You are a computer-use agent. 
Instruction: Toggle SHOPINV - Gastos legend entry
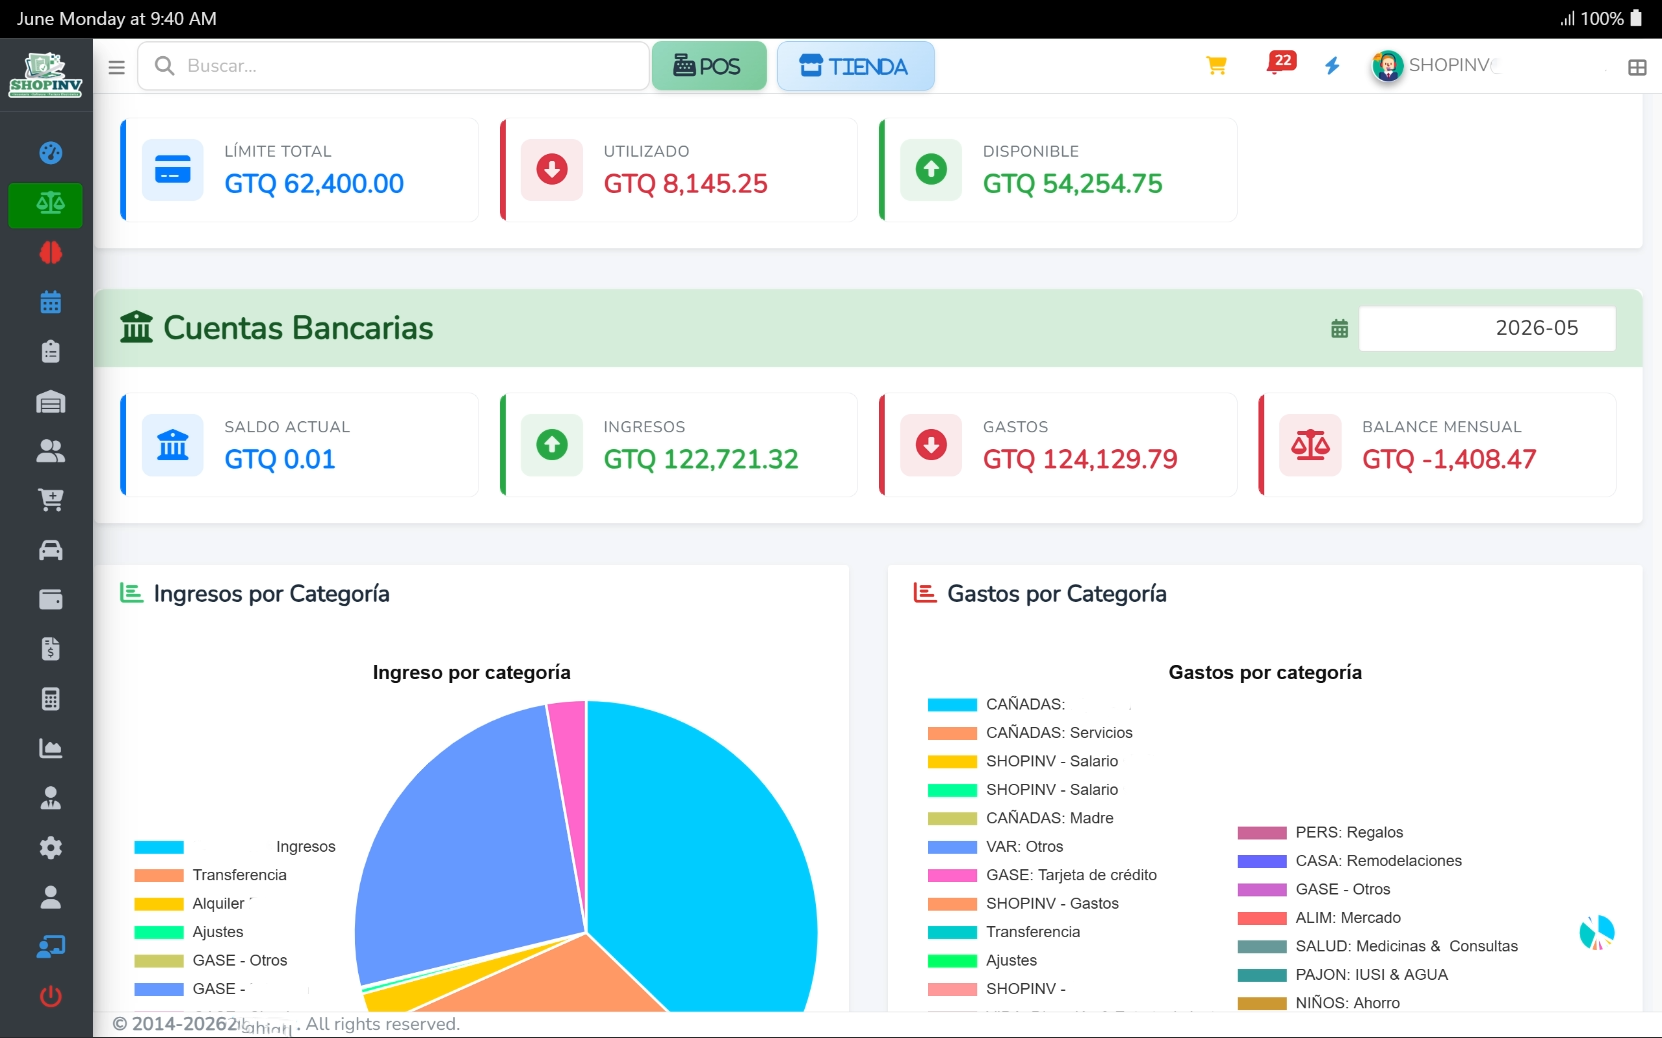(x=1023, y=904)
